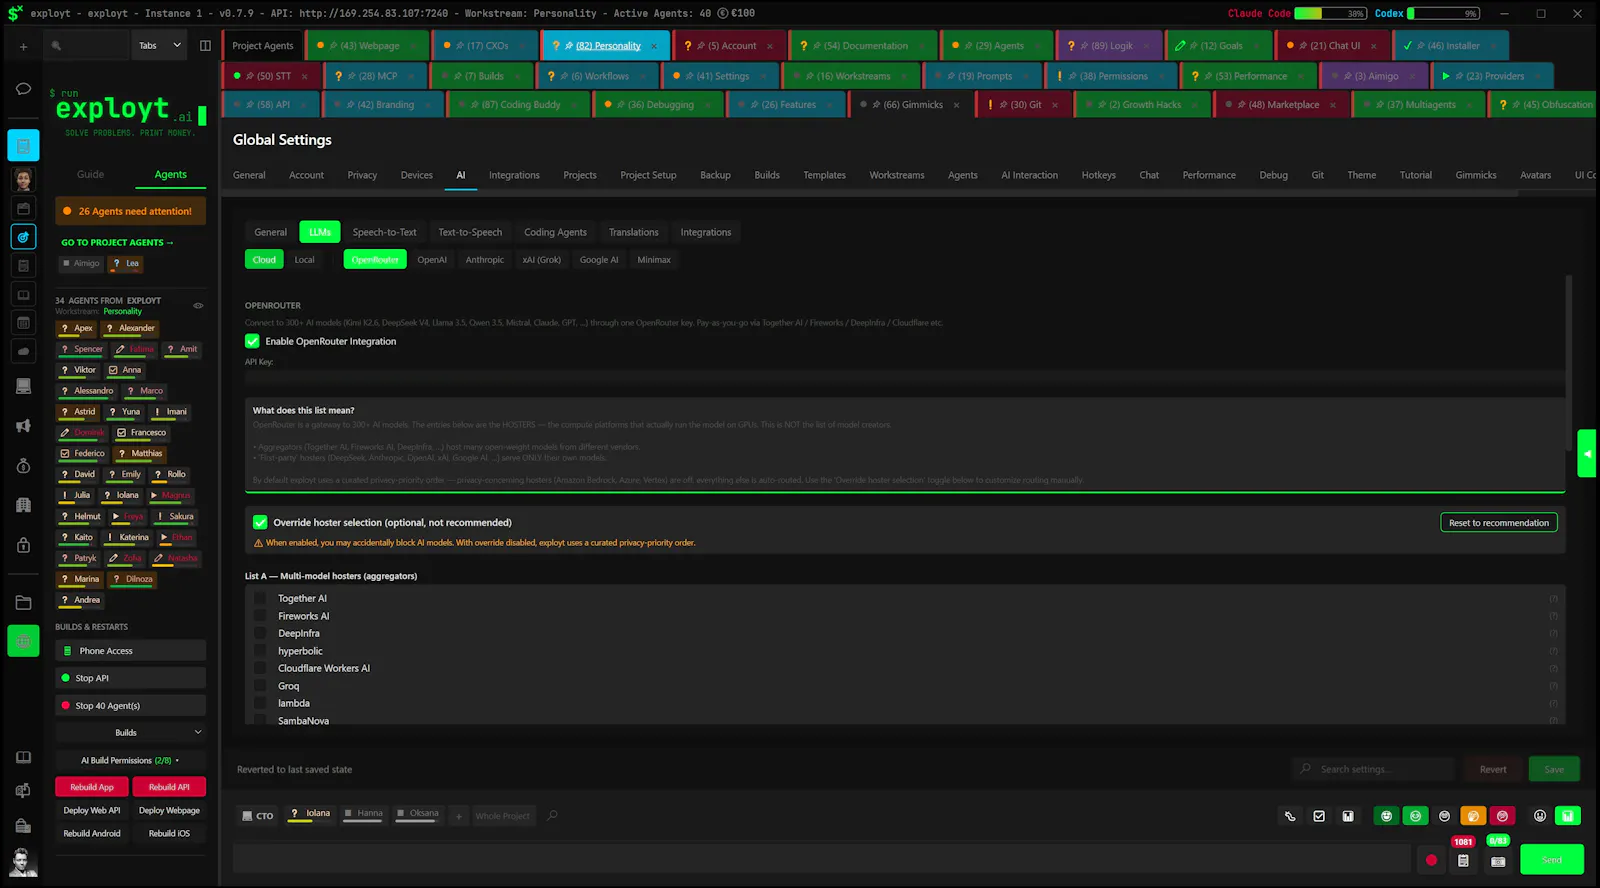Select the Anthropic provider tab

click(x=485, y=260)
